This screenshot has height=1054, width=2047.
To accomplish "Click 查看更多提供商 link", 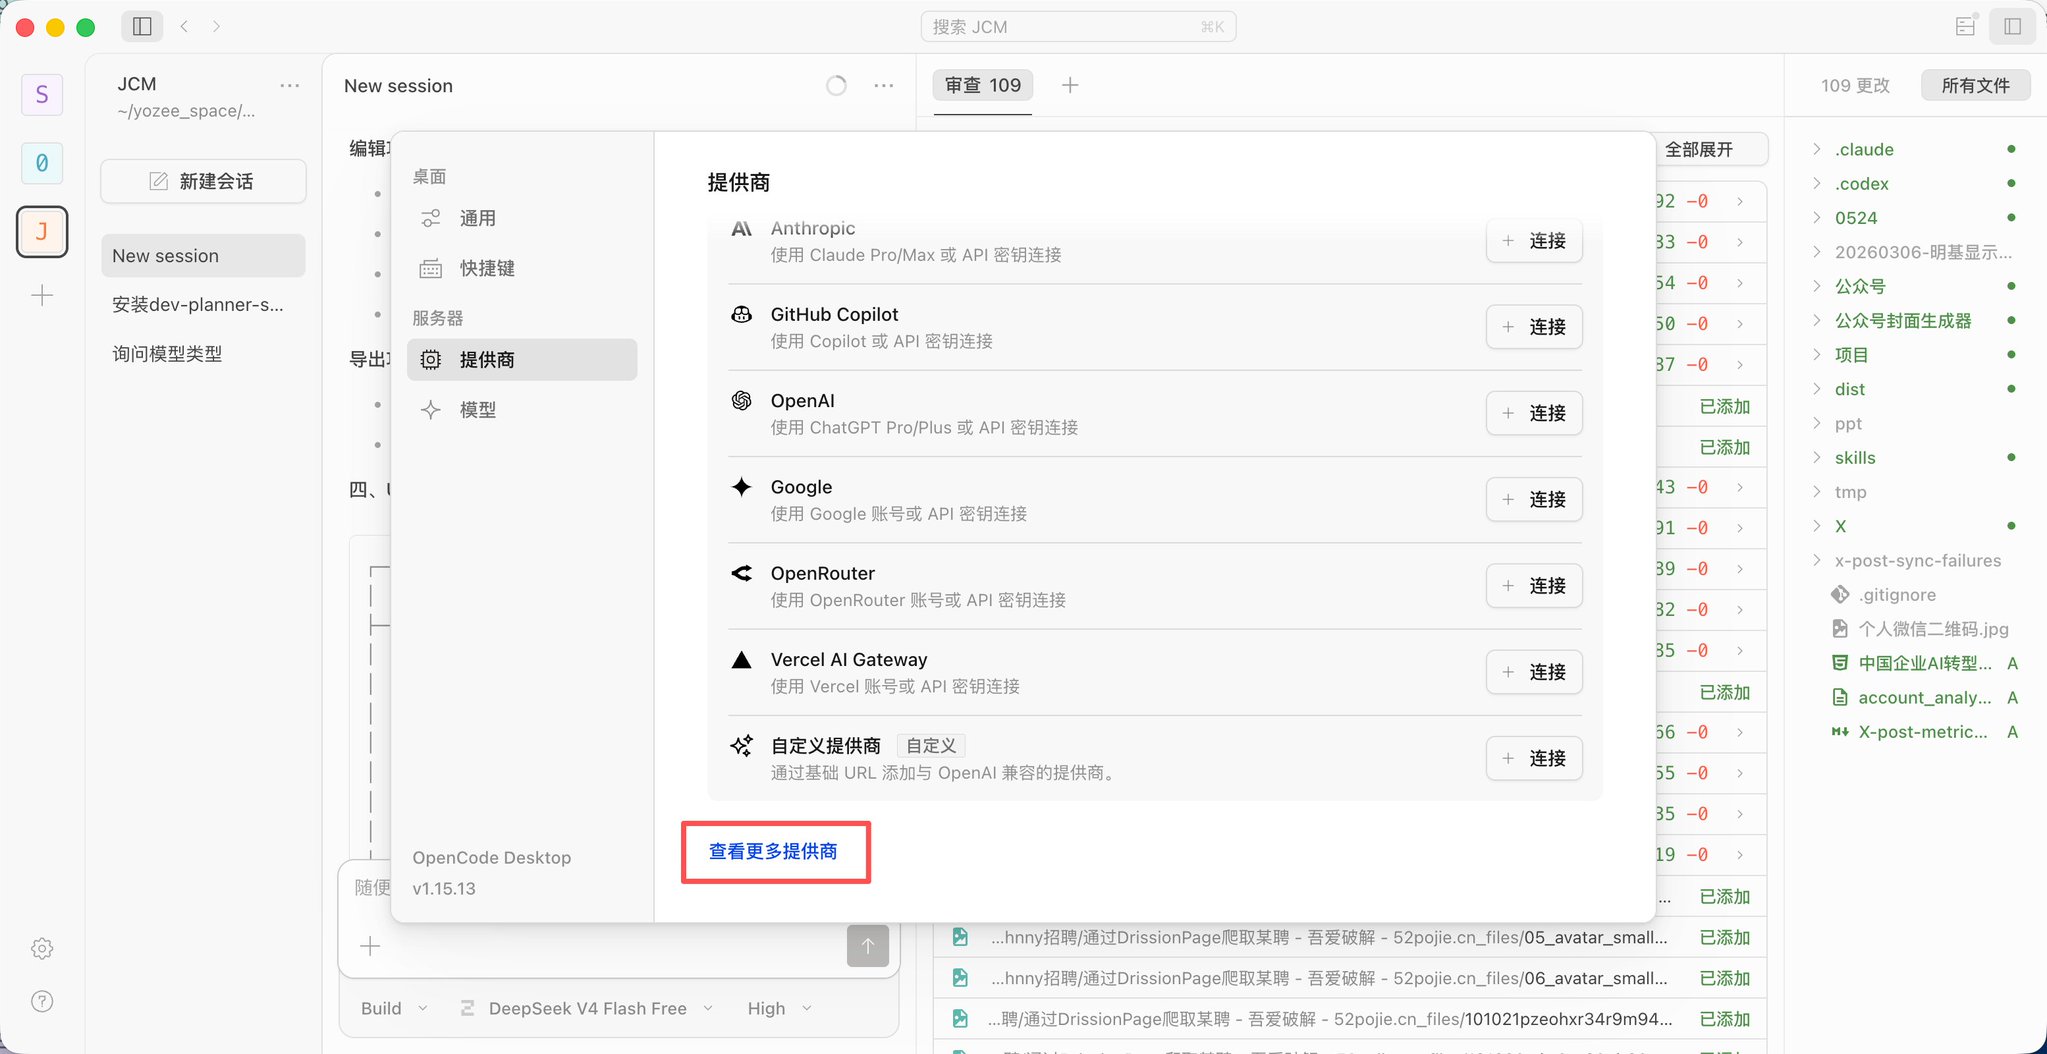I will (773, 852).
